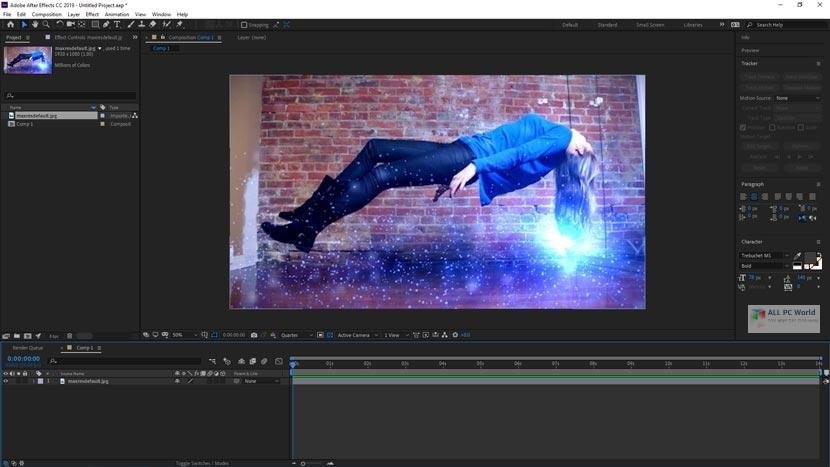
Task: Create a new folder in Project panel
Action: coord(17,336)
